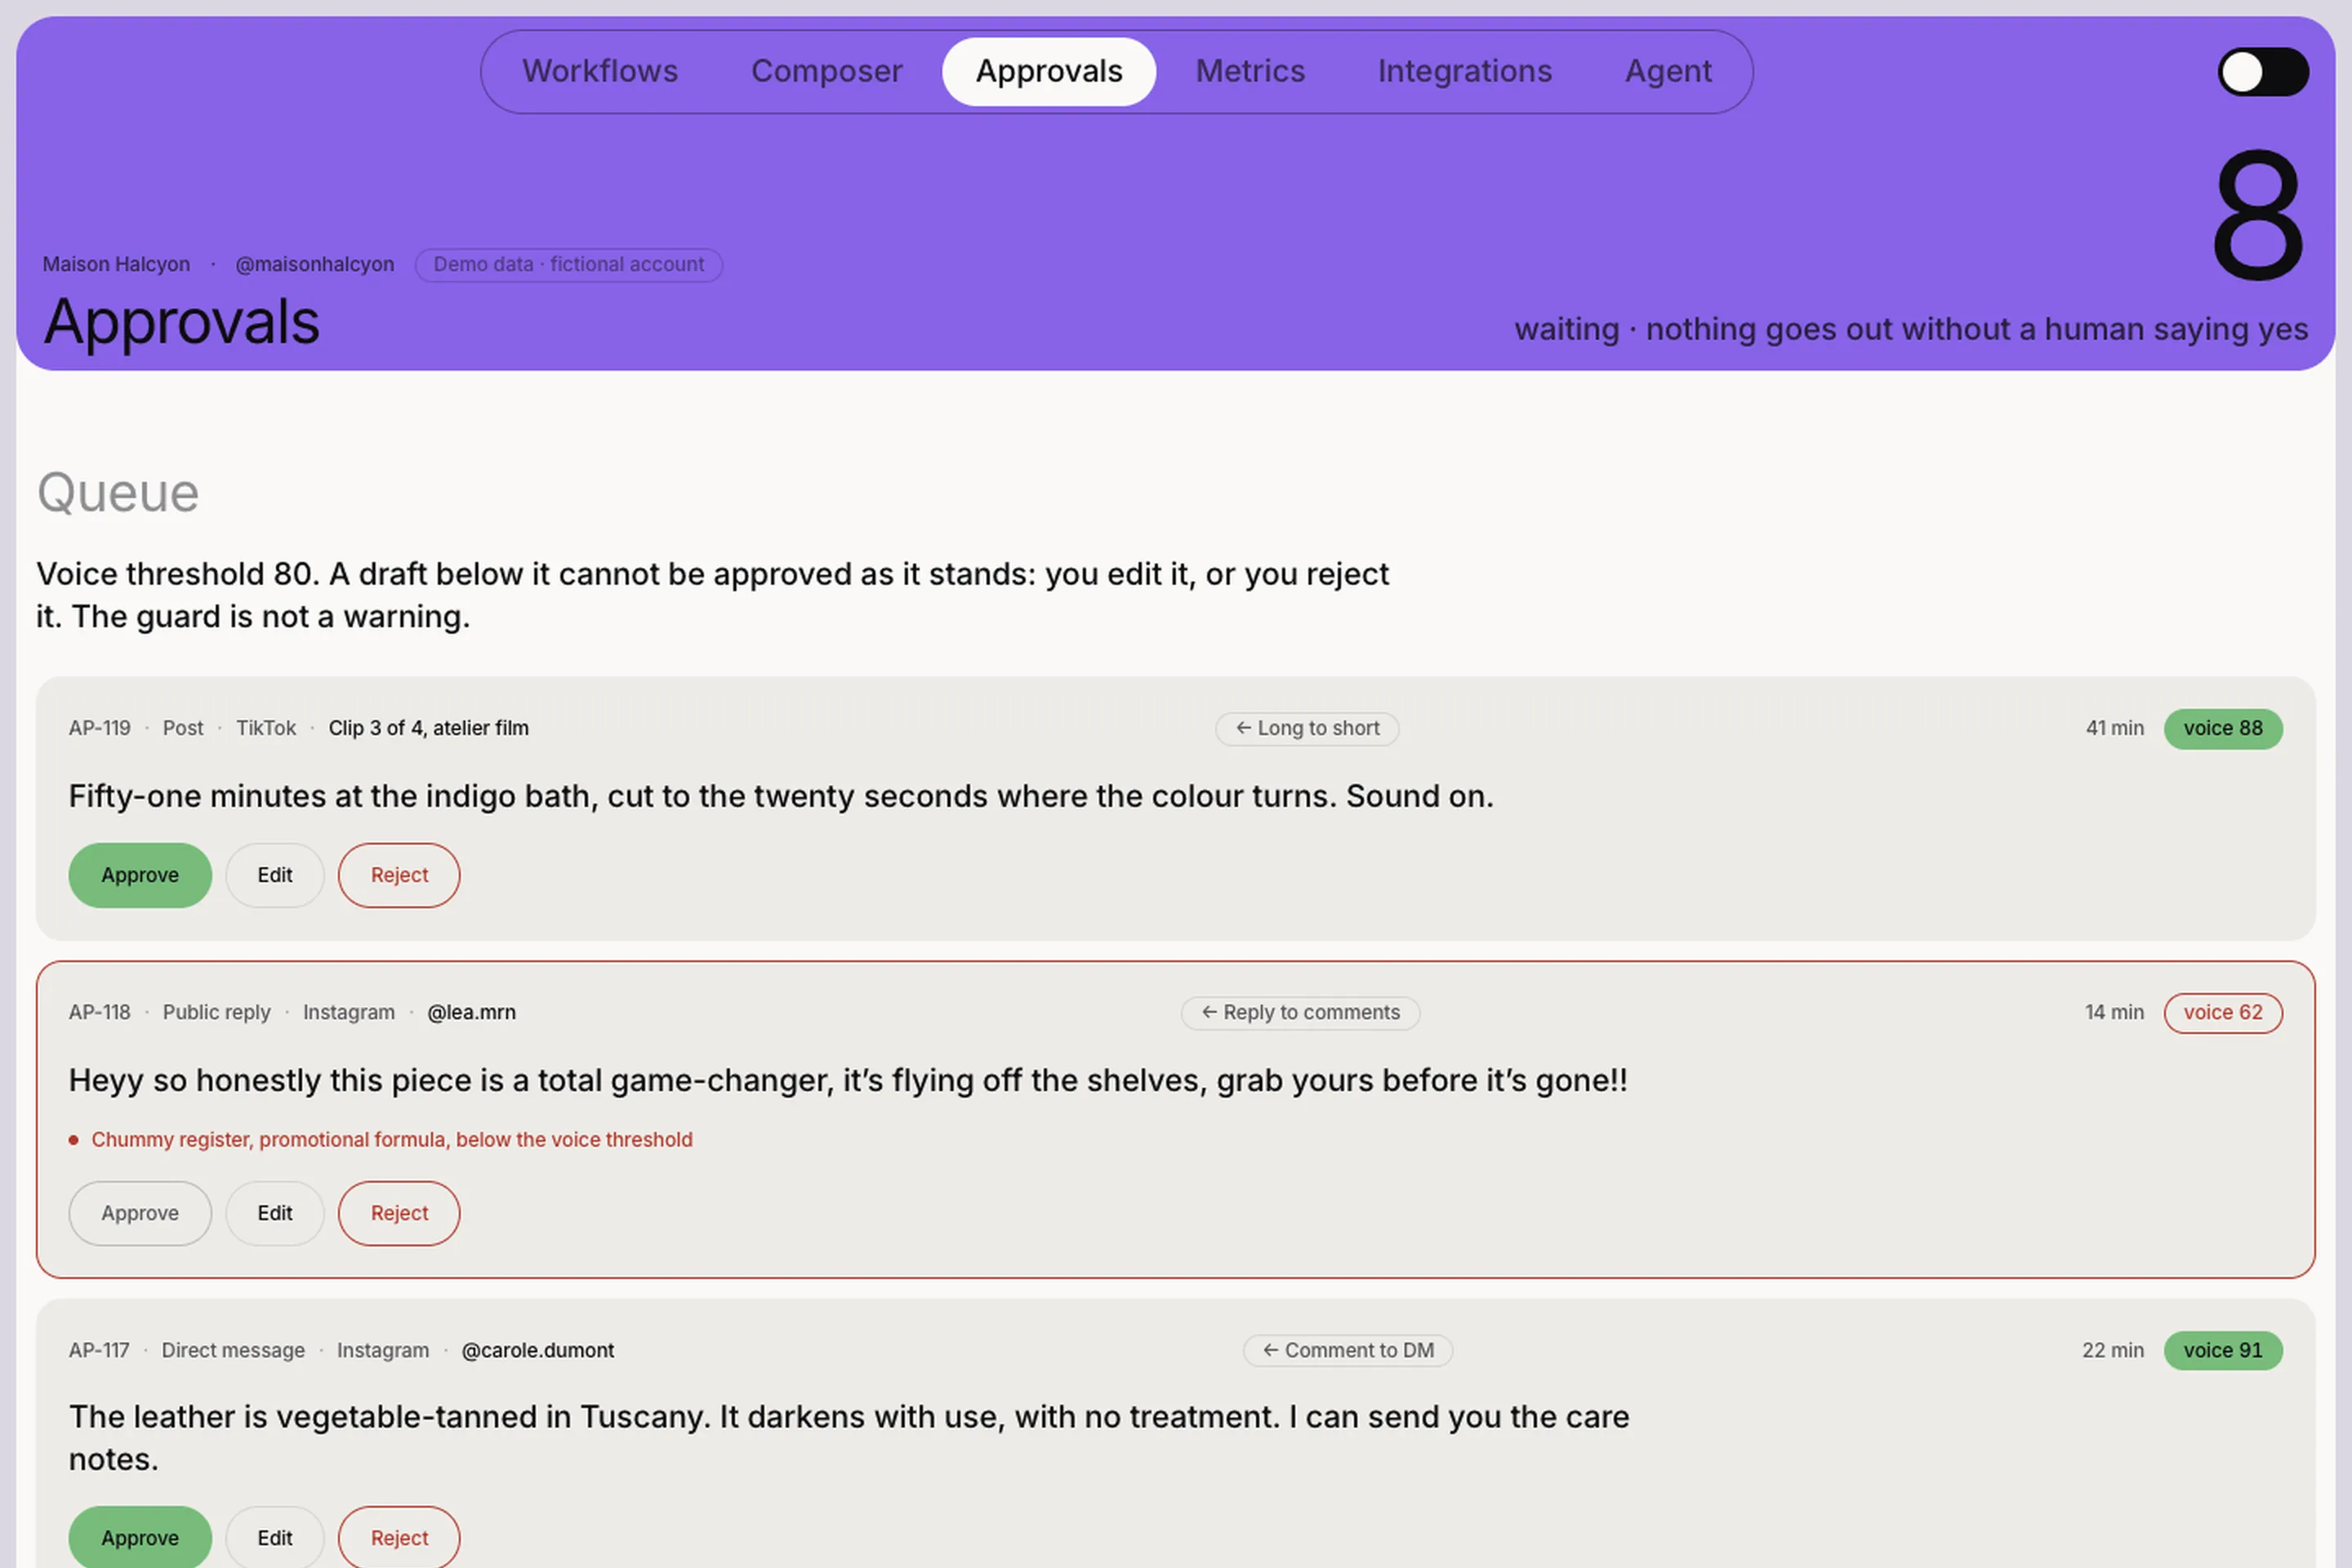Click the voice 62 warning badge
This screenshot has width=2352, height=1568.
[2223, 1012]
